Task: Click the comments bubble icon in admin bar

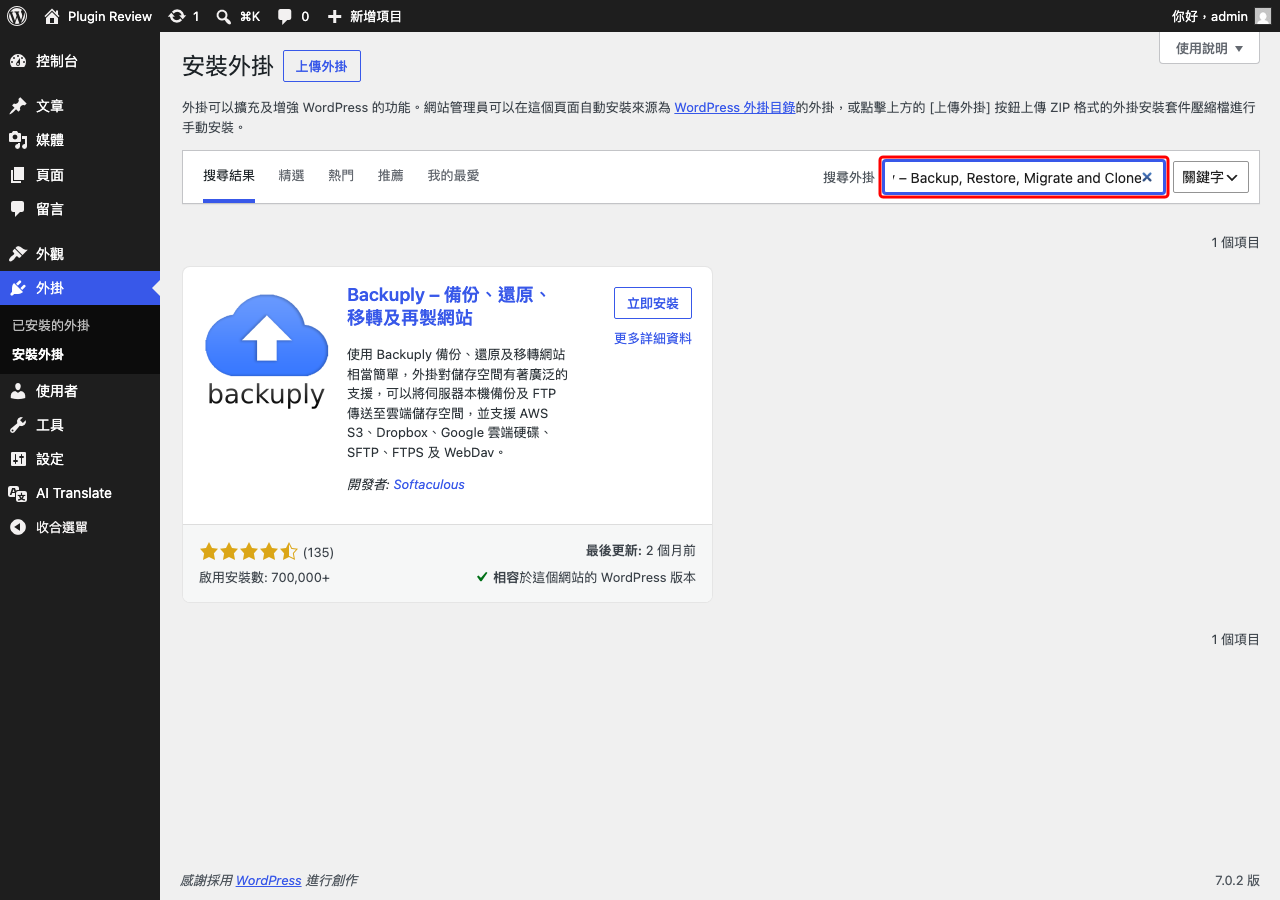Action: [x=285, y=16]
